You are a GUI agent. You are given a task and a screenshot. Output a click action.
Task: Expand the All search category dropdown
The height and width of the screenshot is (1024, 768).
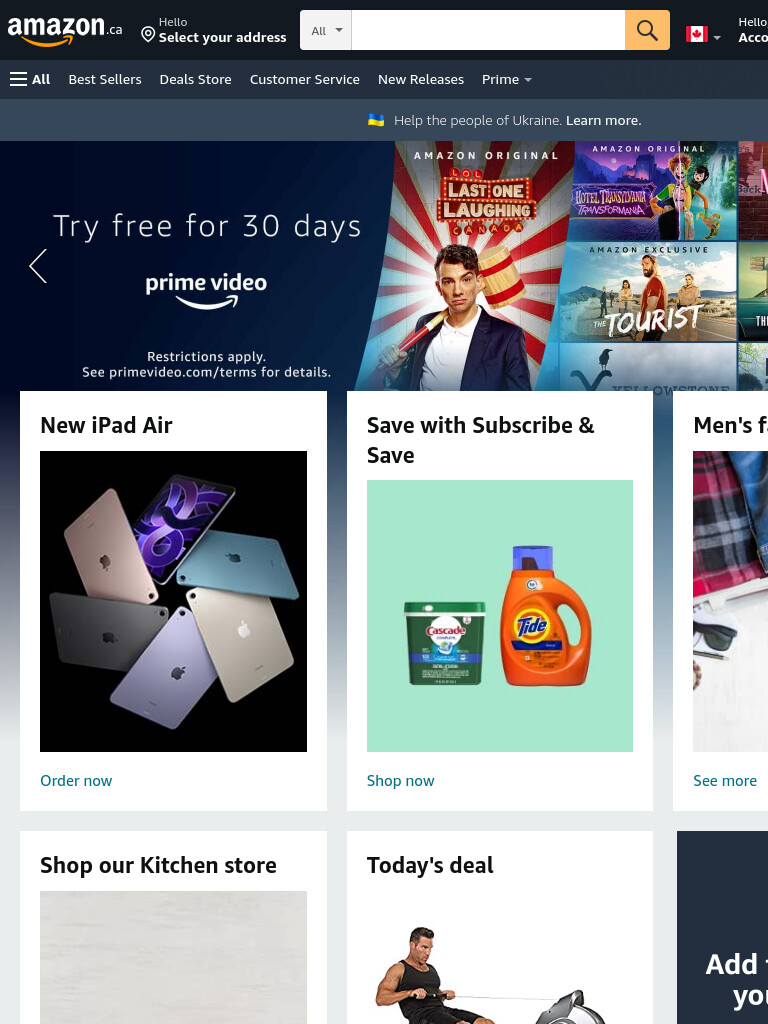point(326,30)
